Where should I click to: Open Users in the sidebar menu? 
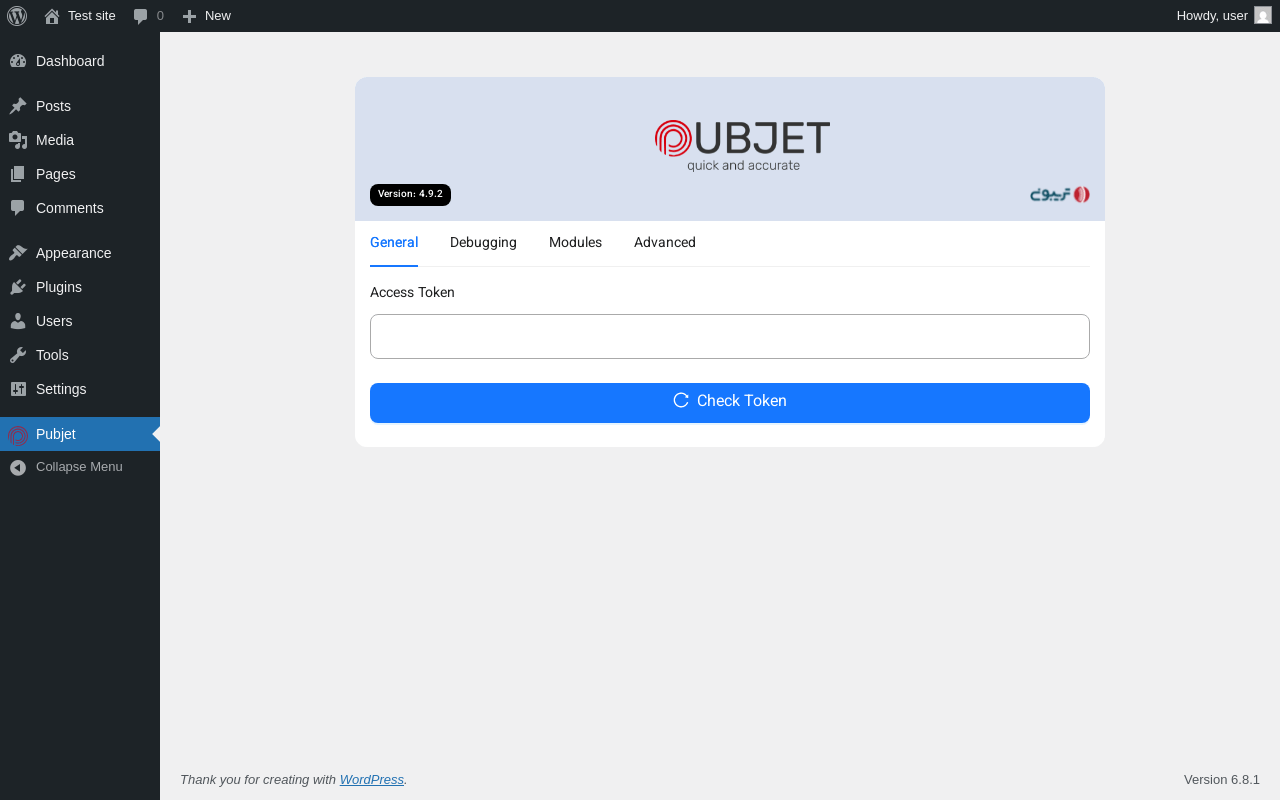[x=80, y=321]
